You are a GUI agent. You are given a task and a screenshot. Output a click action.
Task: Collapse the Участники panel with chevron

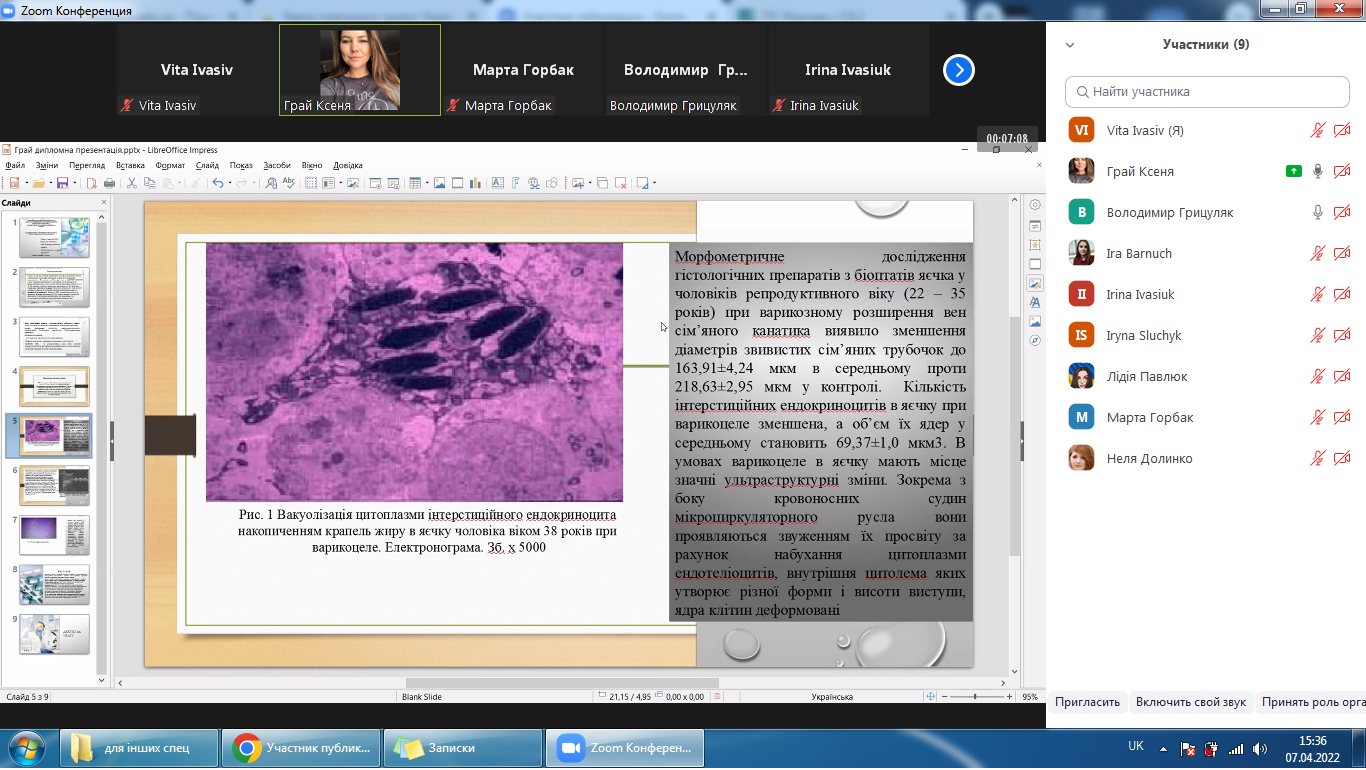point(1070,45)
